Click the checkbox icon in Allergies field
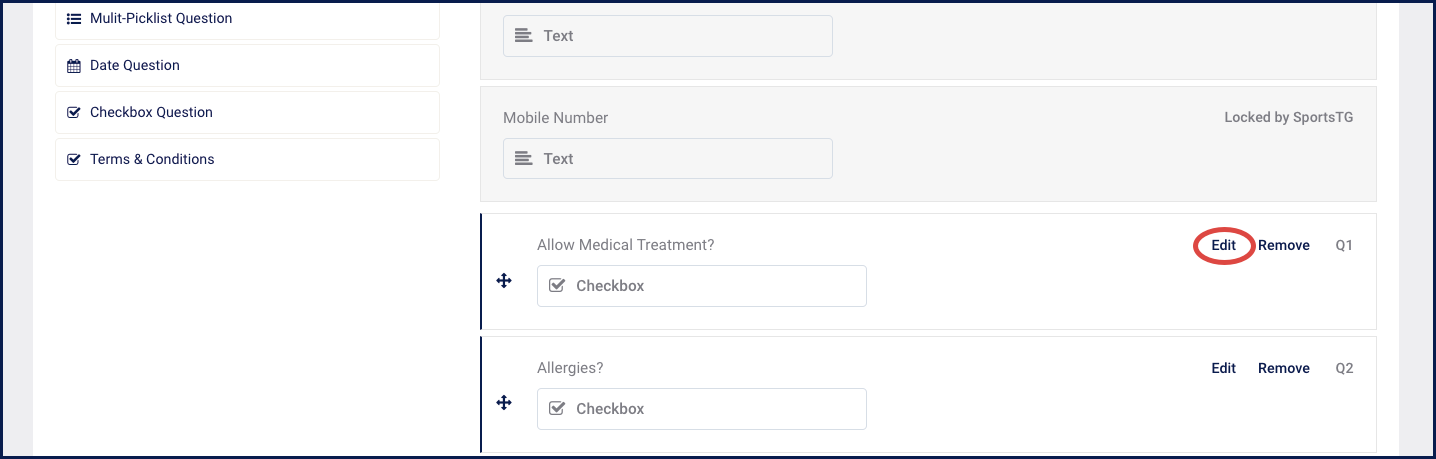The image size is (1436, 459). [558, 409]
